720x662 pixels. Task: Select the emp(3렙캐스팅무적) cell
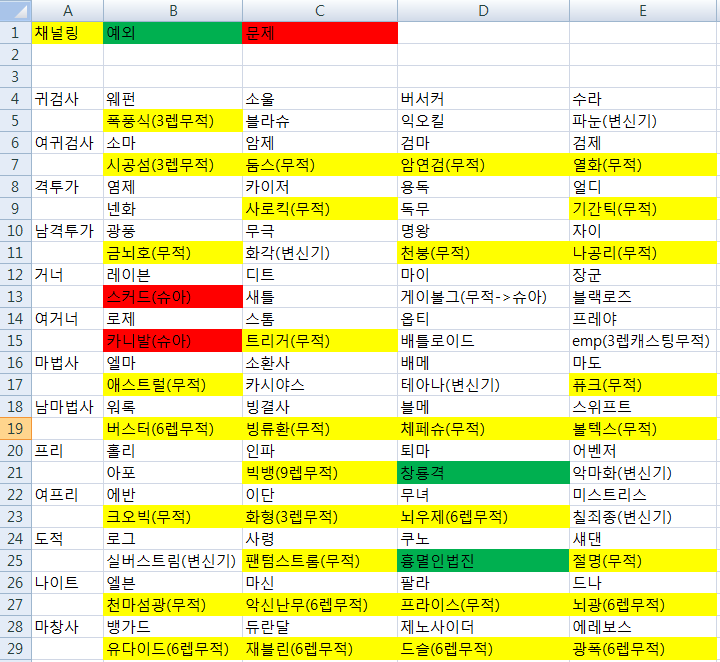click(x=643, y=340)
